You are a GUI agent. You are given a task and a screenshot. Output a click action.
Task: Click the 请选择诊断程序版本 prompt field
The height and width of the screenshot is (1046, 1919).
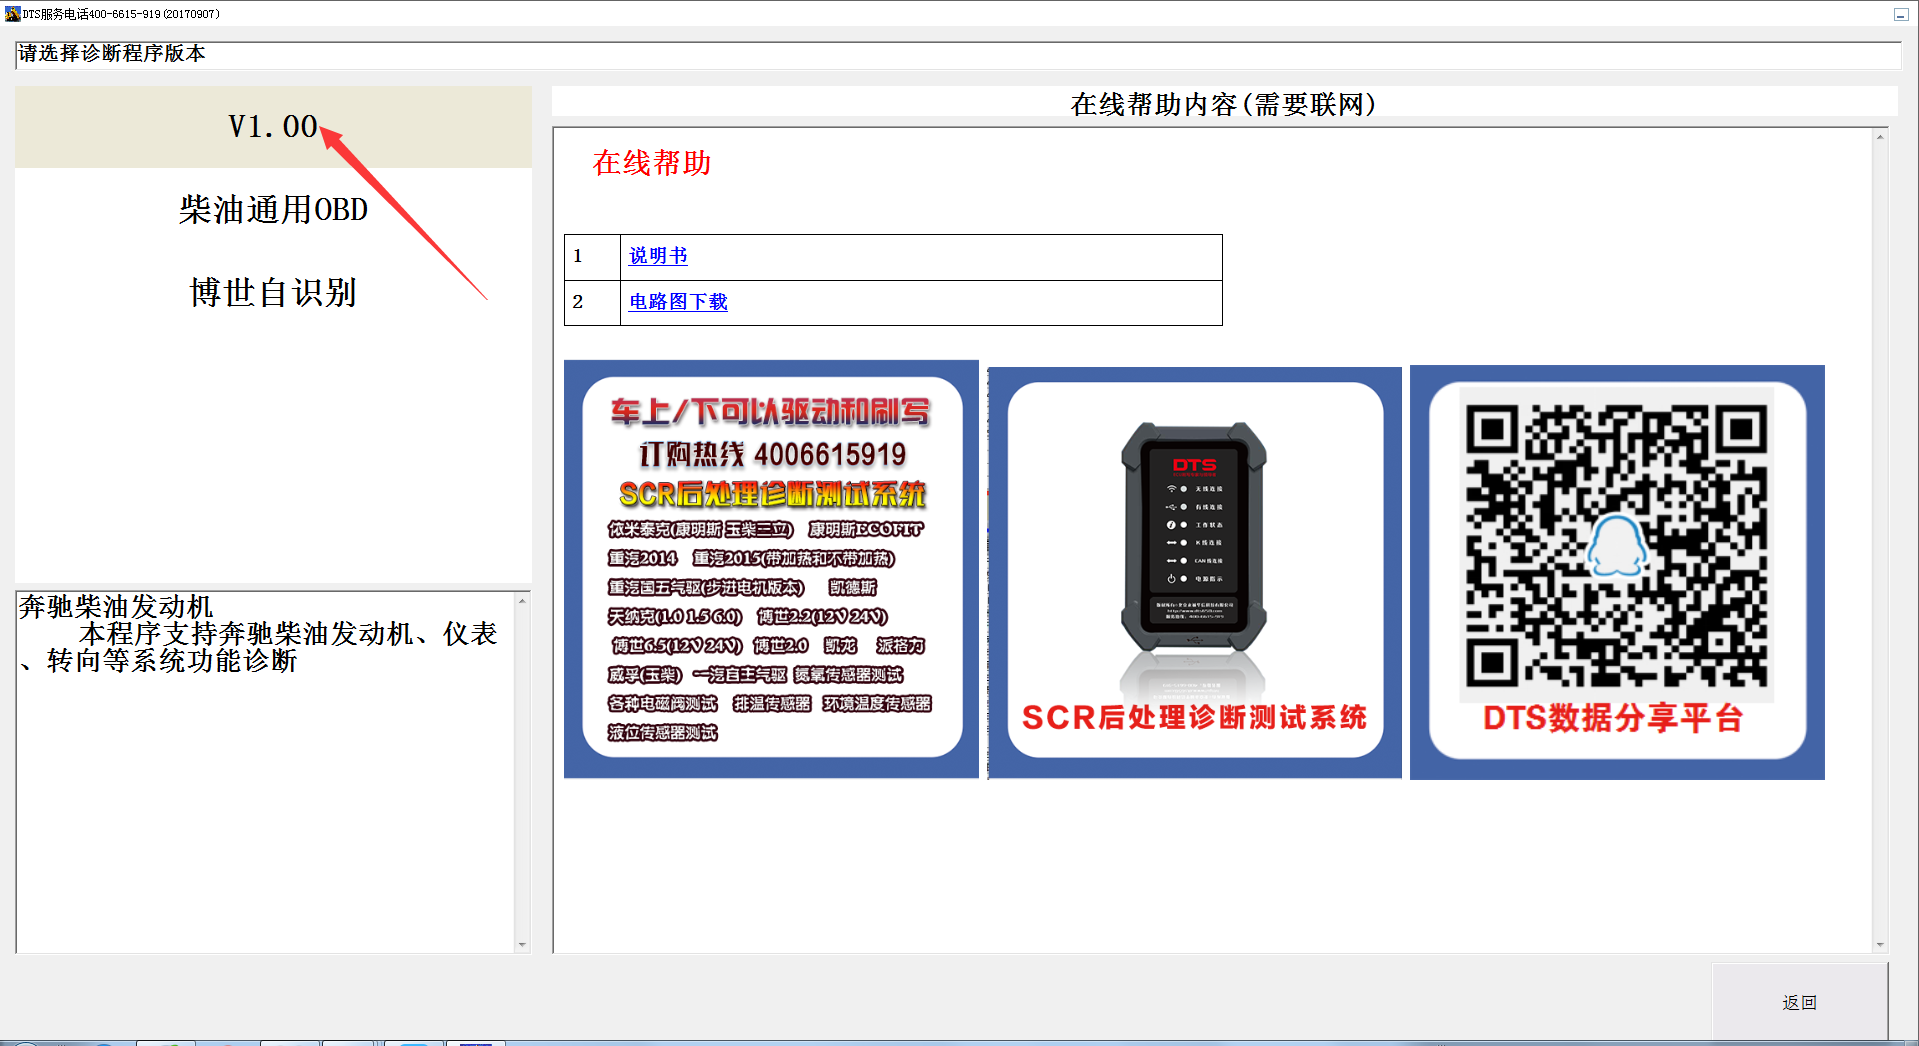pos(958,55)
